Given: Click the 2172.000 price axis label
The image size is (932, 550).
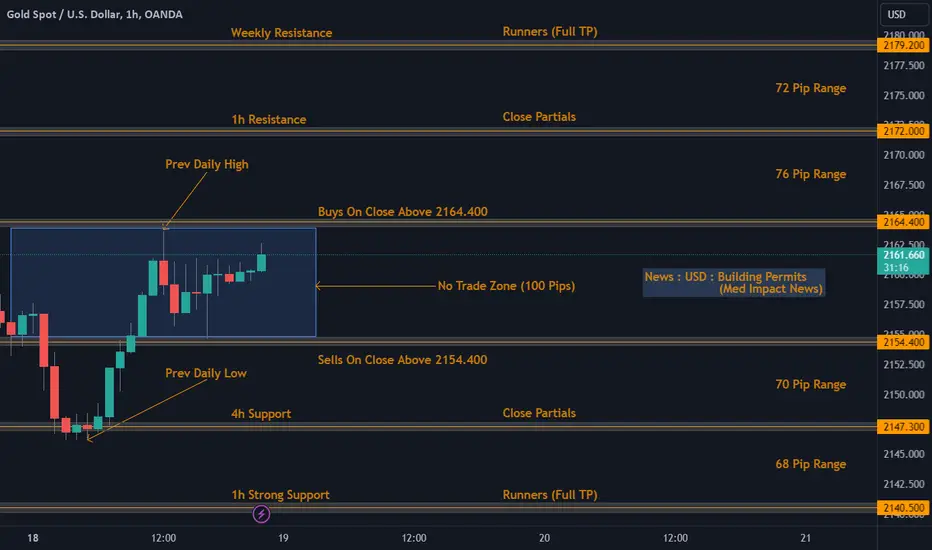Looking at the screenshot, I should point(903,131).
